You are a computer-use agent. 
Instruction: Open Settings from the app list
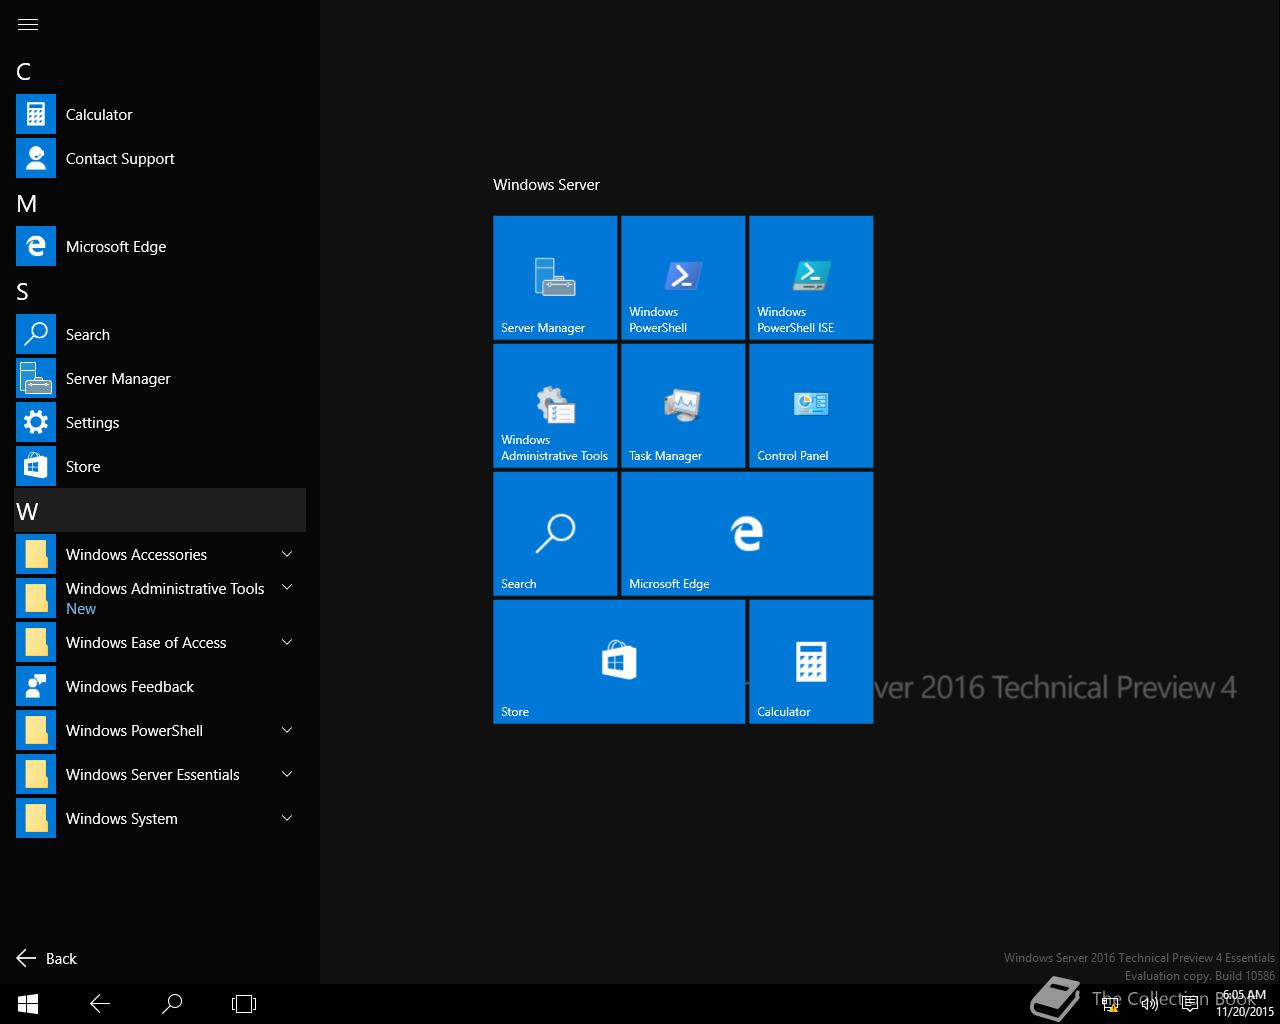tap(160, 423)
